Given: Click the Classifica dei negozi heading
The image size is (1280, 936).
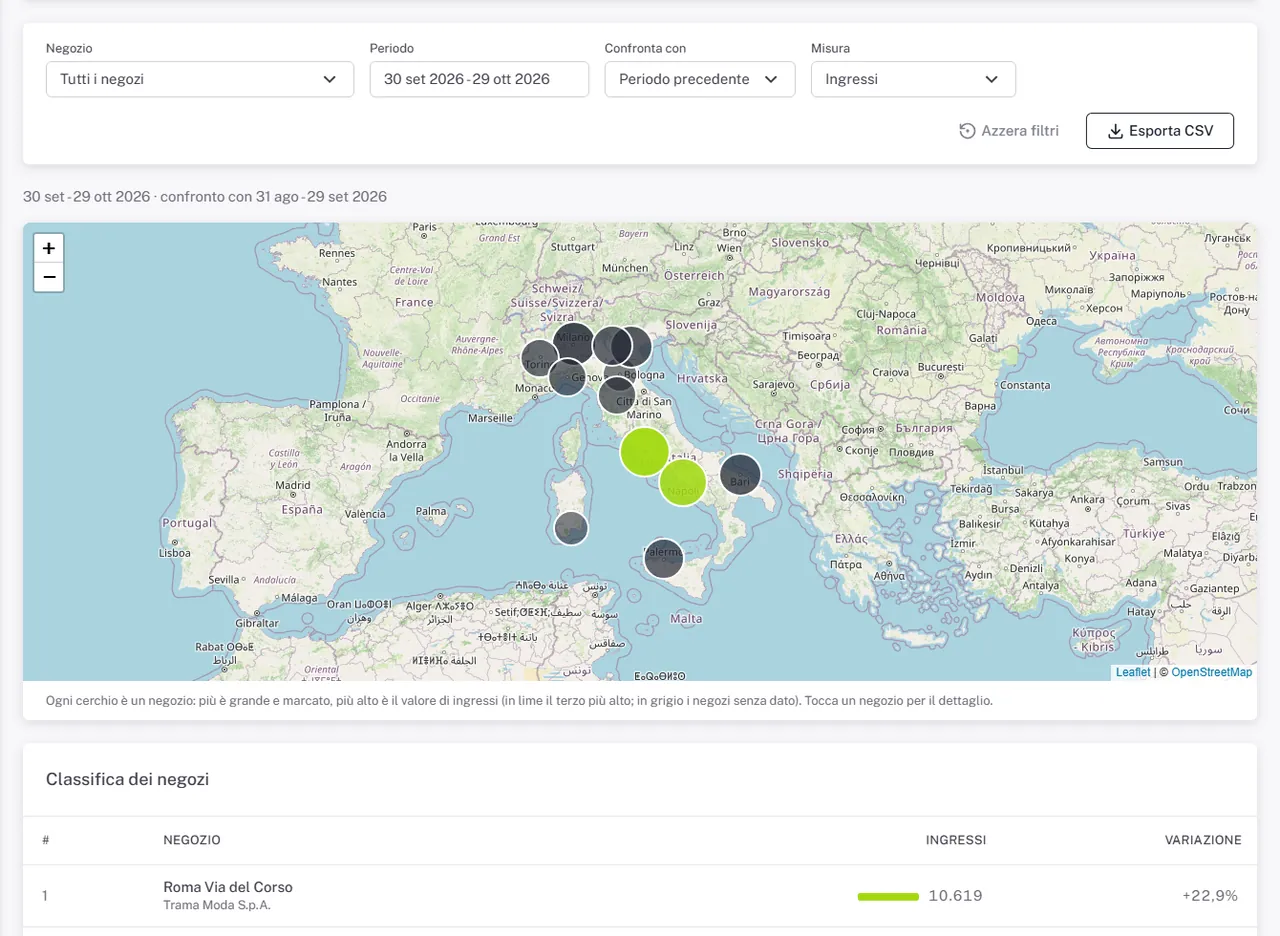Looking at the screenshot, I should point(128,779).
